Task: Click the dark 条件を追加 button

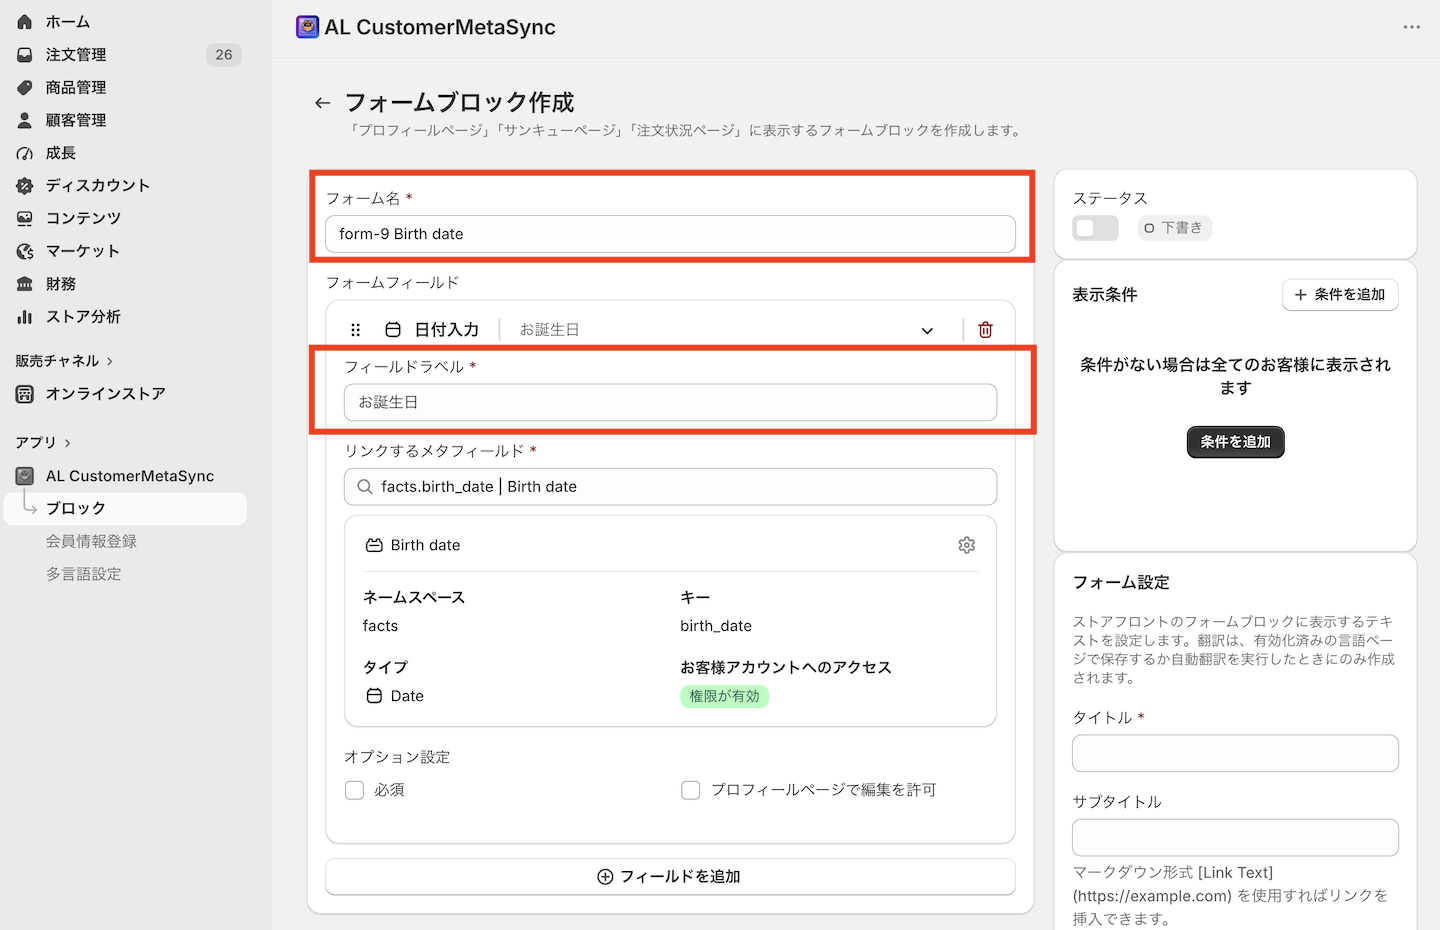Action: [1236, 442]
